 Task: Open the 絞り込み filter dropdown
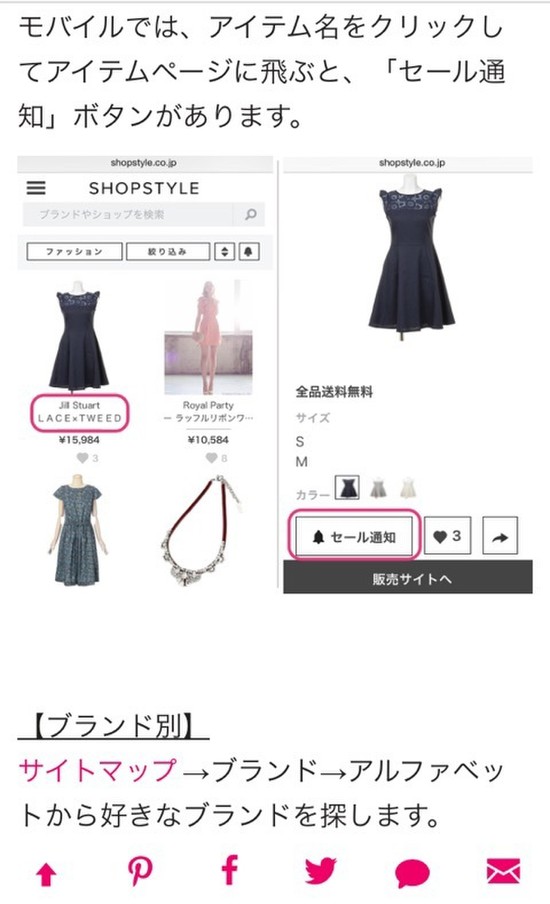[x=168, y=251]
